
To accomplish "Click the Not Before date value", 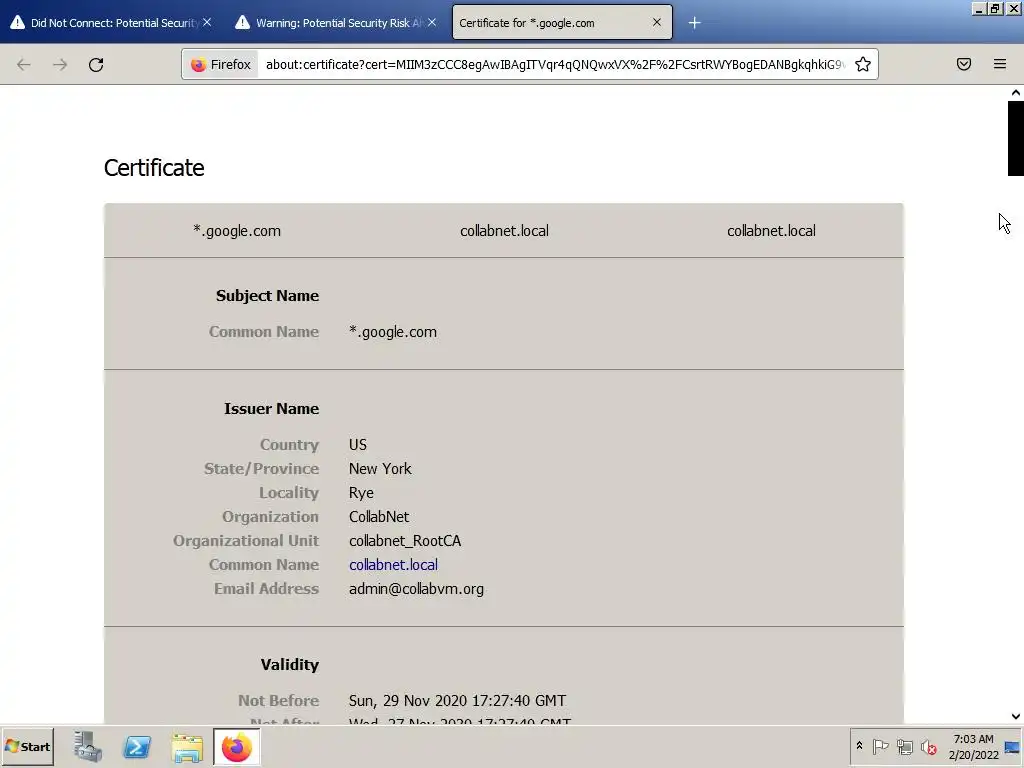I will pyautogui.click(x=457, y=701).
